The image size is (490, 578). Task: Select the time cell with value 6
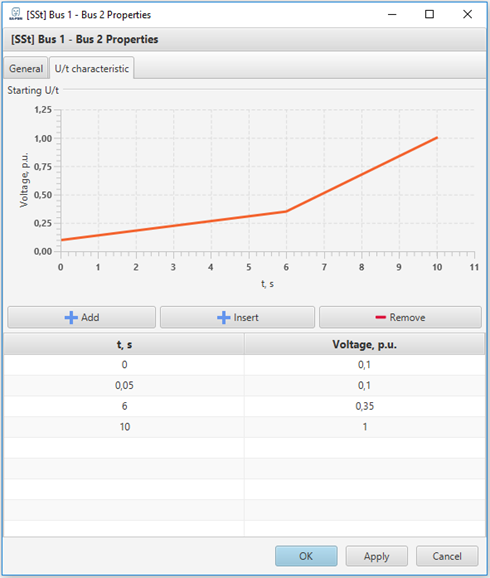pos(124,406)
